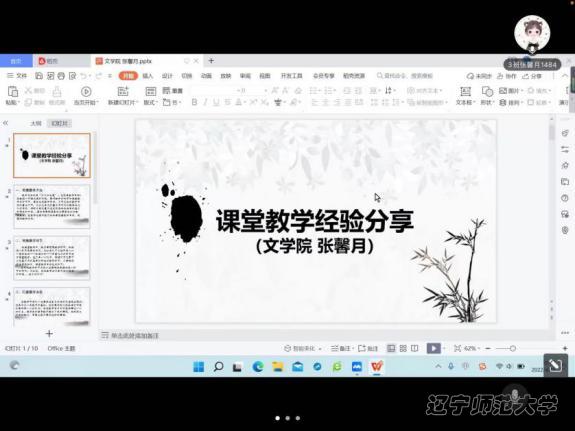Toggle Bold formatting button
The image size is (575, 431).
(194, 102)
